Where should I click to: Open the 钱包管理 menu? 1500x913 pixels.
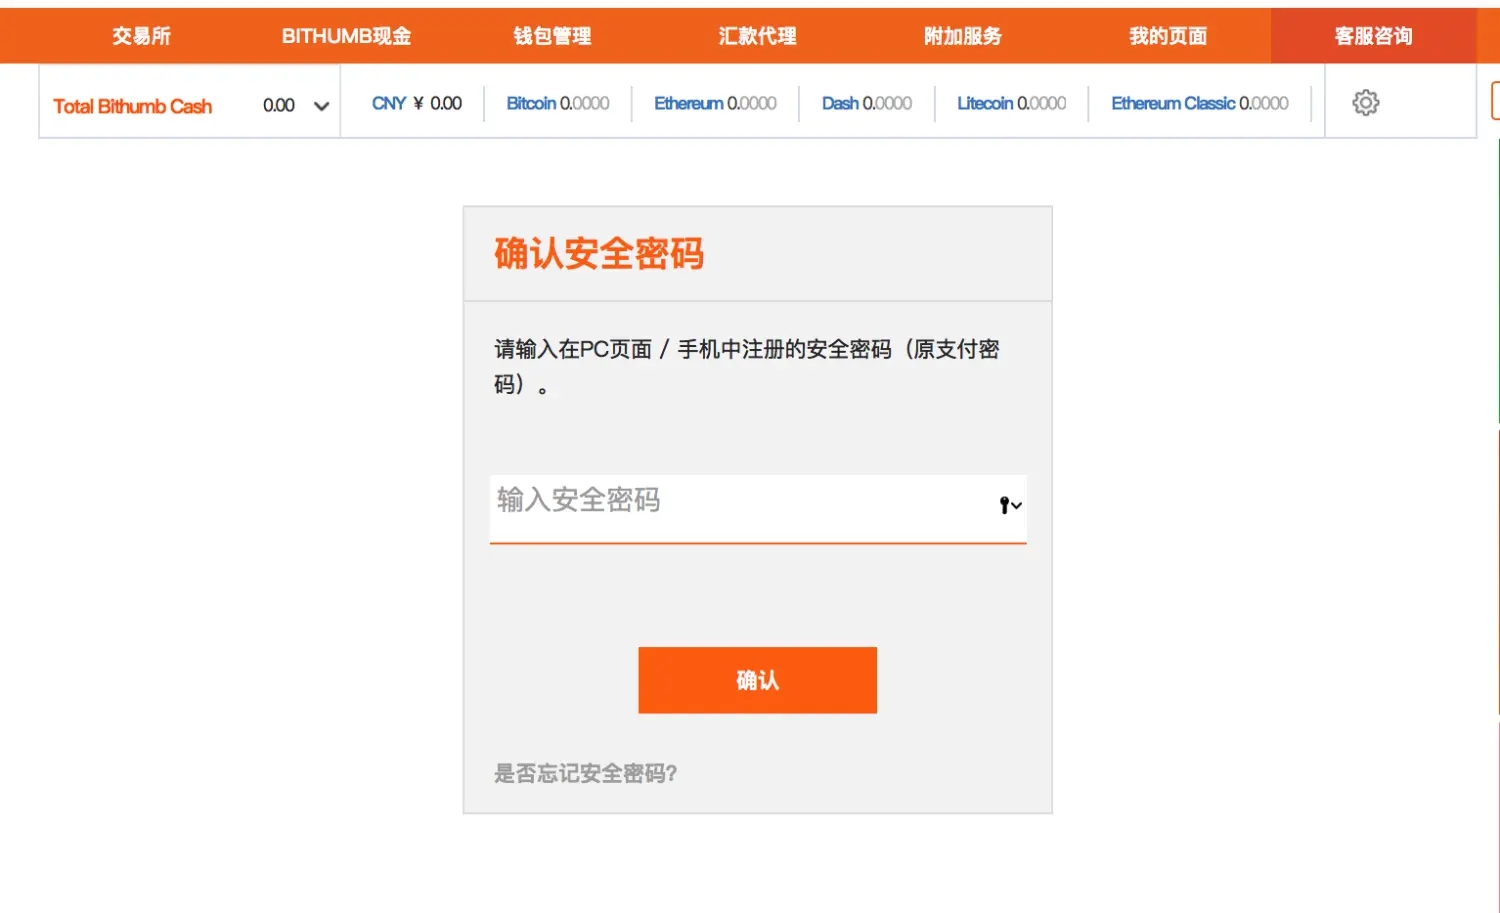click(x=550, y=35)
